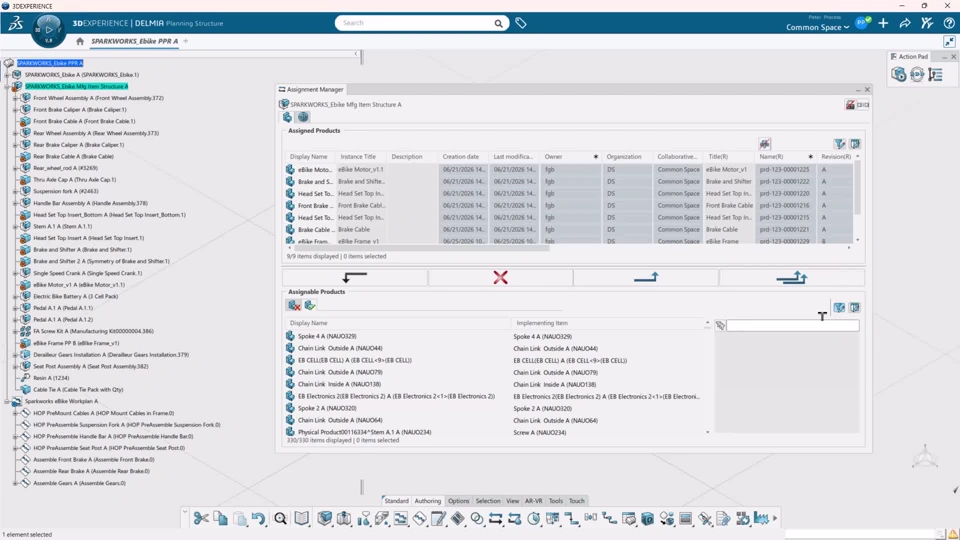Click the Assignment Manager top-right red pencil icon

(850, 105)
